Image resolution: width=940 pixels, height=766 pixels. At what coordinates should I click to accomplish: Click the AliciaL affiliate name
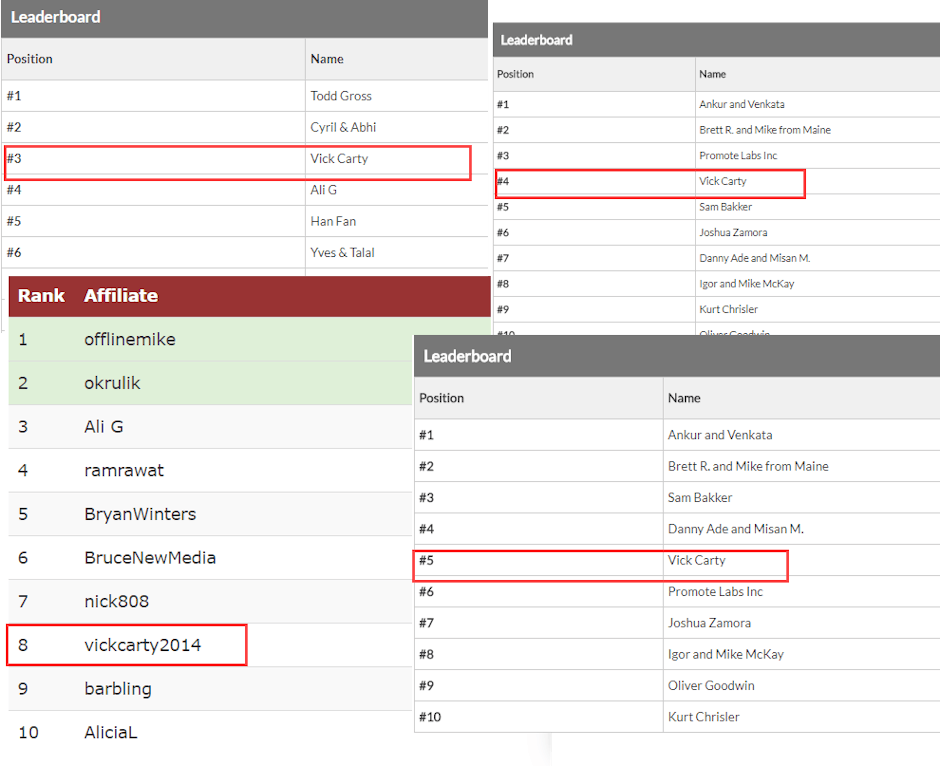[x=110, y=733]
